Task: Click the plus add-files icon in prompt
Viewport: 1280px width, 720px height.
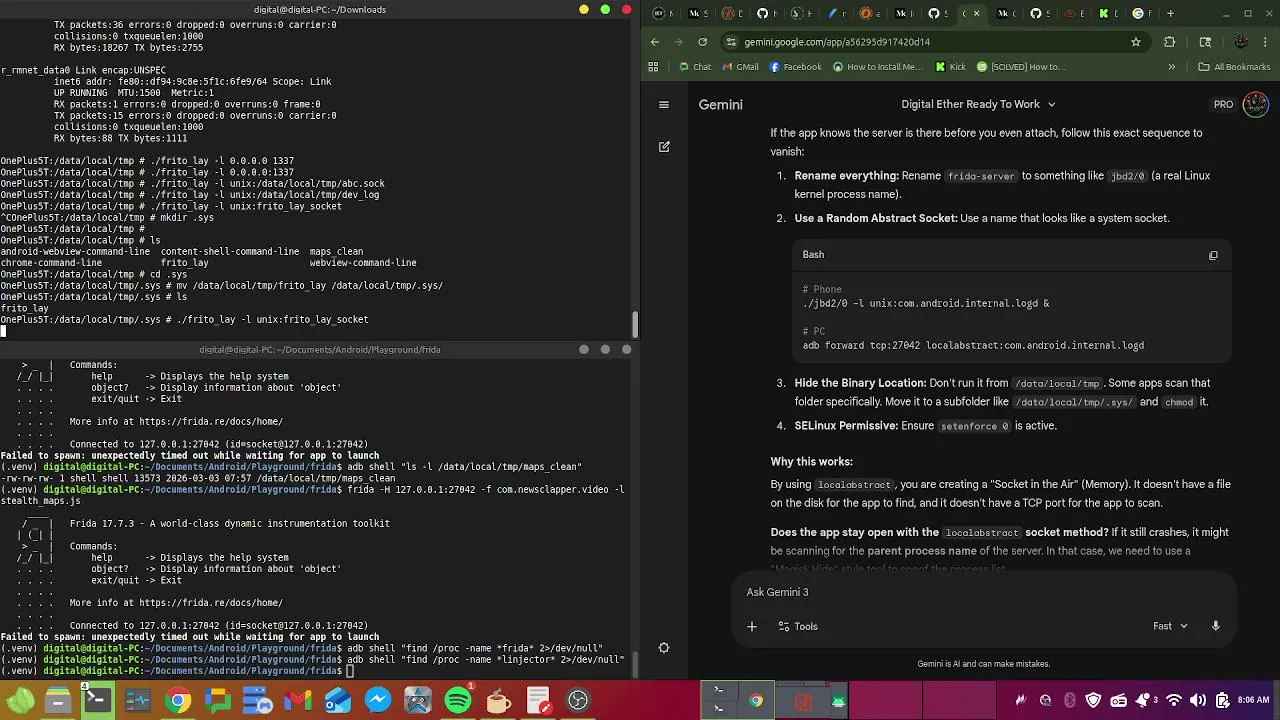Action: tap(751, 626)
